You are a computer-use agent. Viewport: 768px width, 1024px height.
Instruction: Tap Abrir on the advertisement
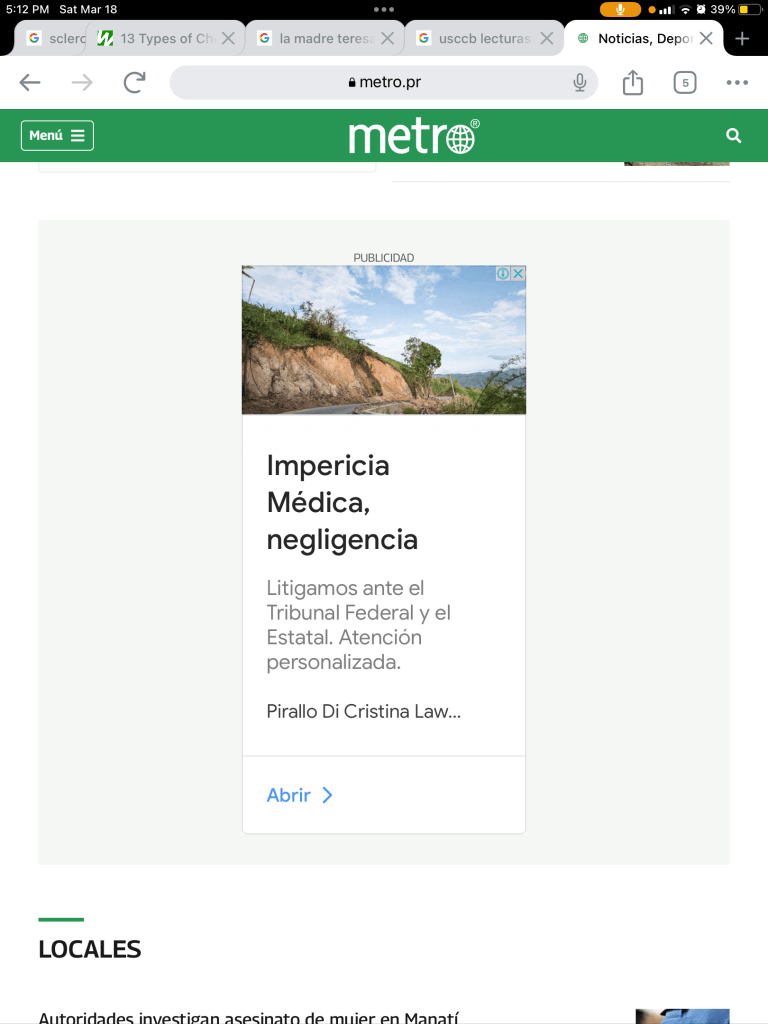(299, 795)
